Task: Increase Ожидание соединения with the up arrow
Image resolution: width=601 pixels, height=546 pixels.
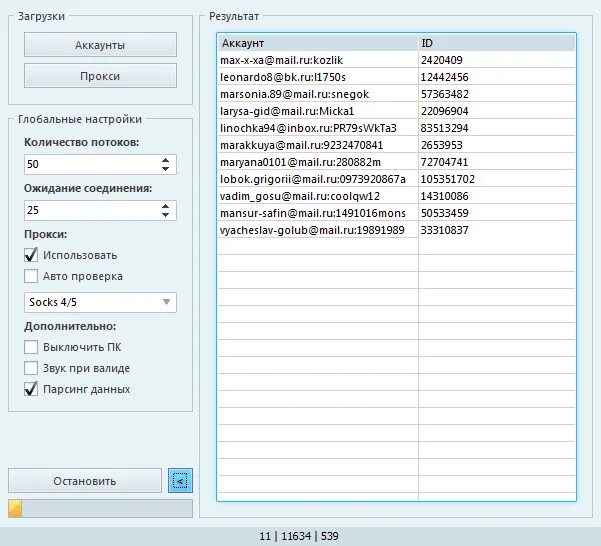Action: (166, 207)
